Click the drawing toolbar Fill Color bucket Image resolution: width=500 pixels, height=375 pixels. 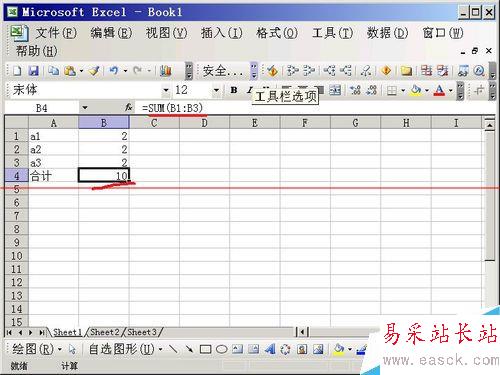coord(339,349)
